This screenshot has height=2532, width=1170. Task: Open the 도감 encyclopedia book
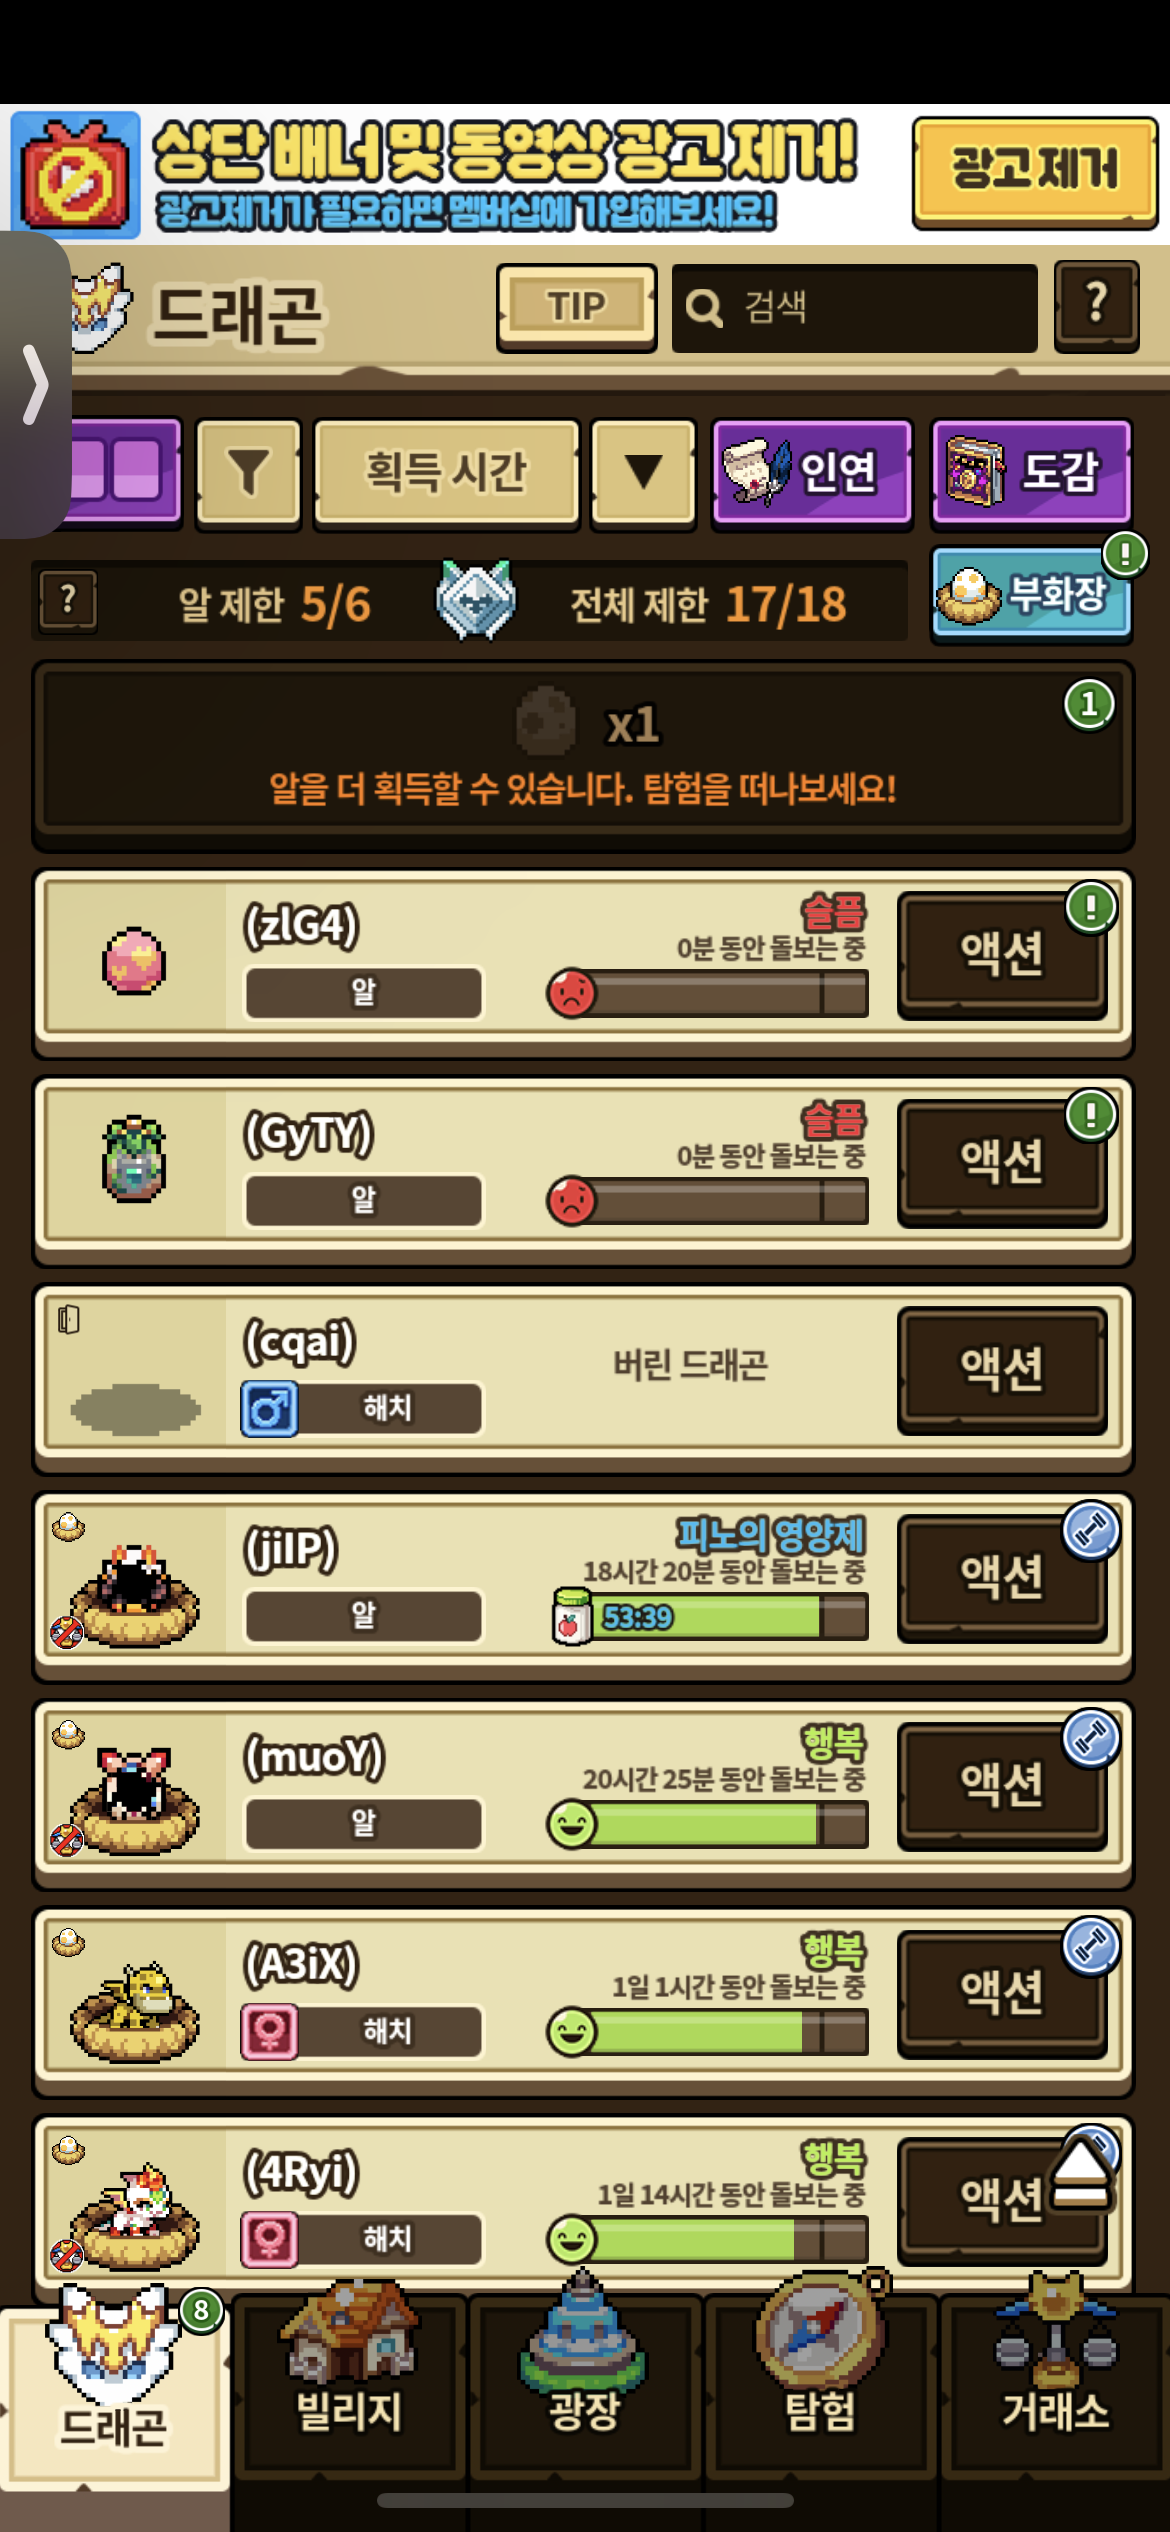1031,471
